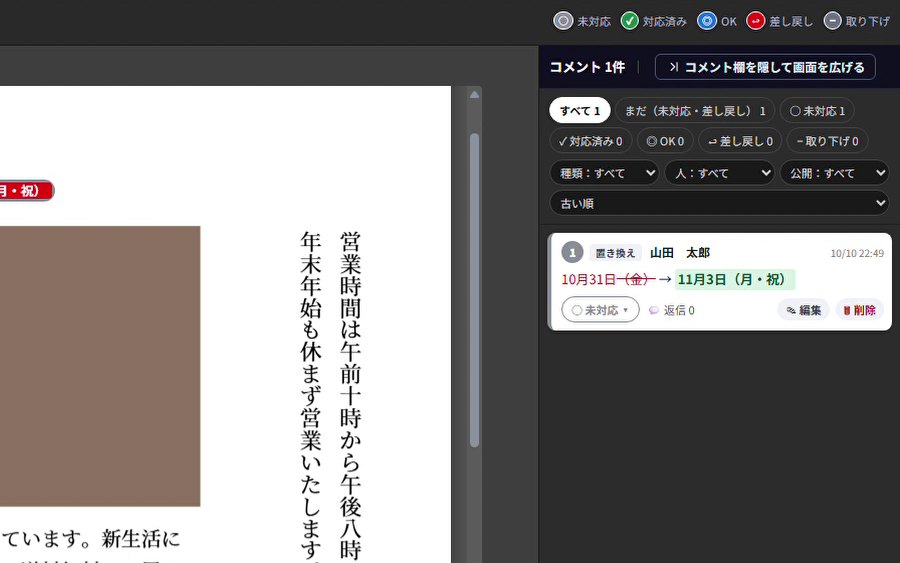Screen dimensions: 900x563
Task: Open replies via 返信 0
Action: tap(672, 310)
